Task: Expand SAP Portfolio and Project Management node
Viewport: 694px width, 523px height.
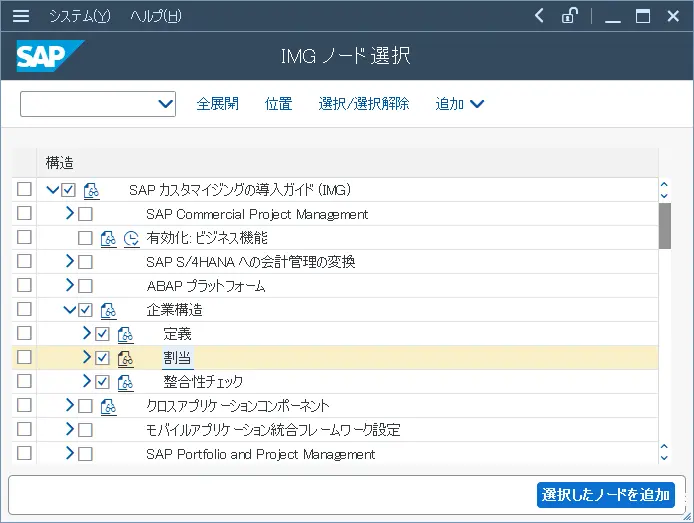Action: [x=70, y=453]
